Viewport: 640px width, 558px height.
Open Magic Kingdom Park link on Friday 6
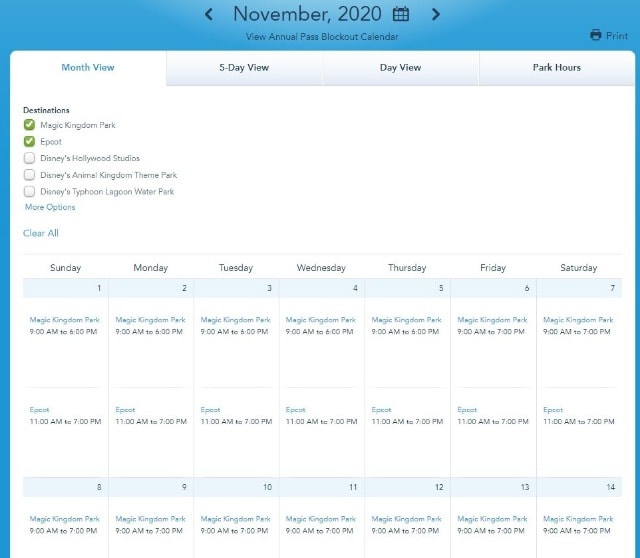tap(492, 320)
